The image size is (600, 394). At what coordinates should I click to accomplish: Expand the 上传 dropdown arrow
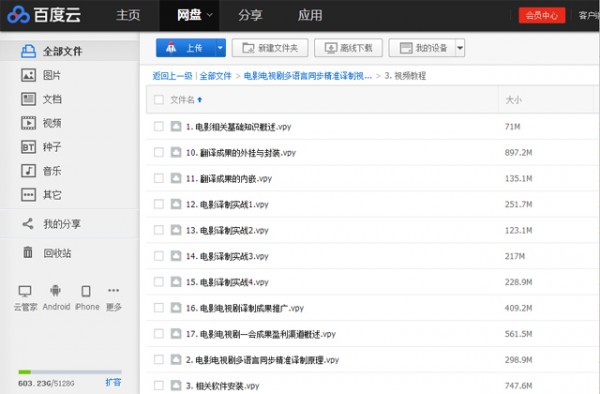[220, 48]
